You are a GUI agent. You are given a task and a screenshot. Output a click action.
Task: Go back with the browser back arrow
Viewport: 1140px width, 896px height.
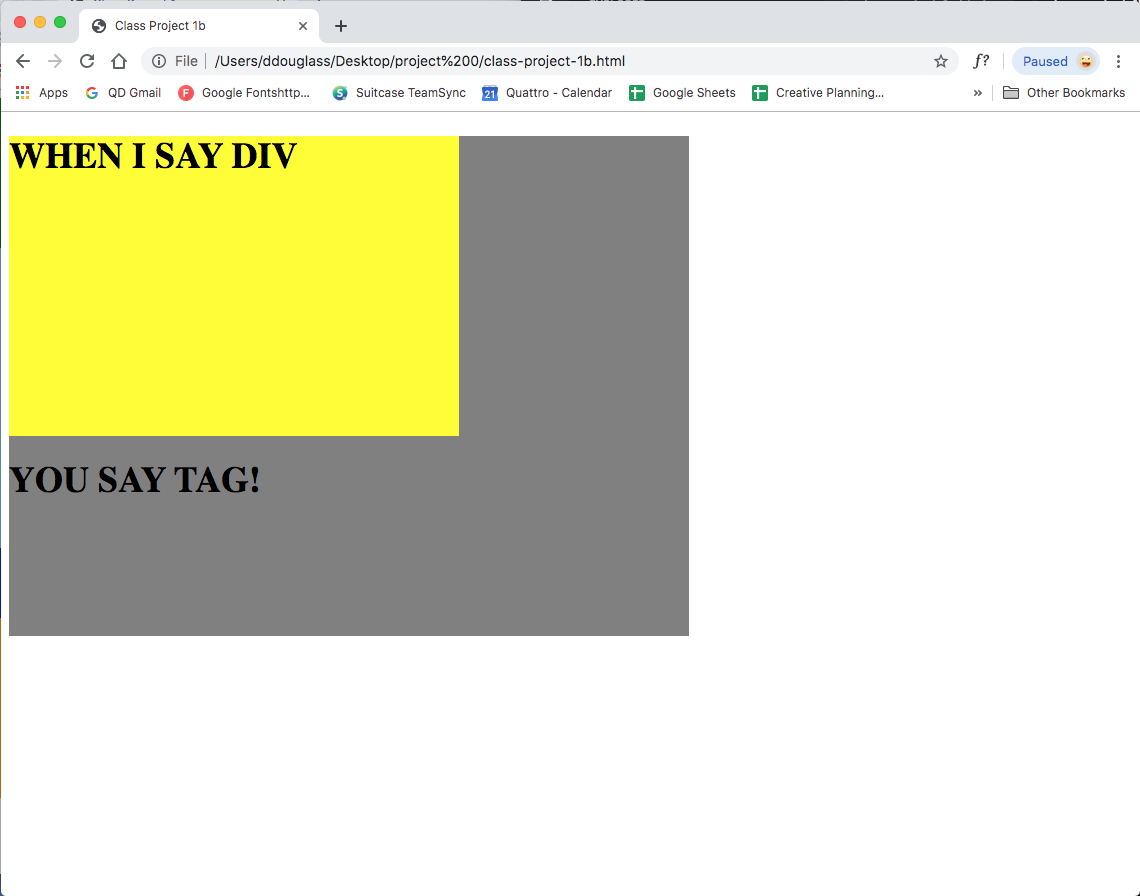tap(23, 61)
